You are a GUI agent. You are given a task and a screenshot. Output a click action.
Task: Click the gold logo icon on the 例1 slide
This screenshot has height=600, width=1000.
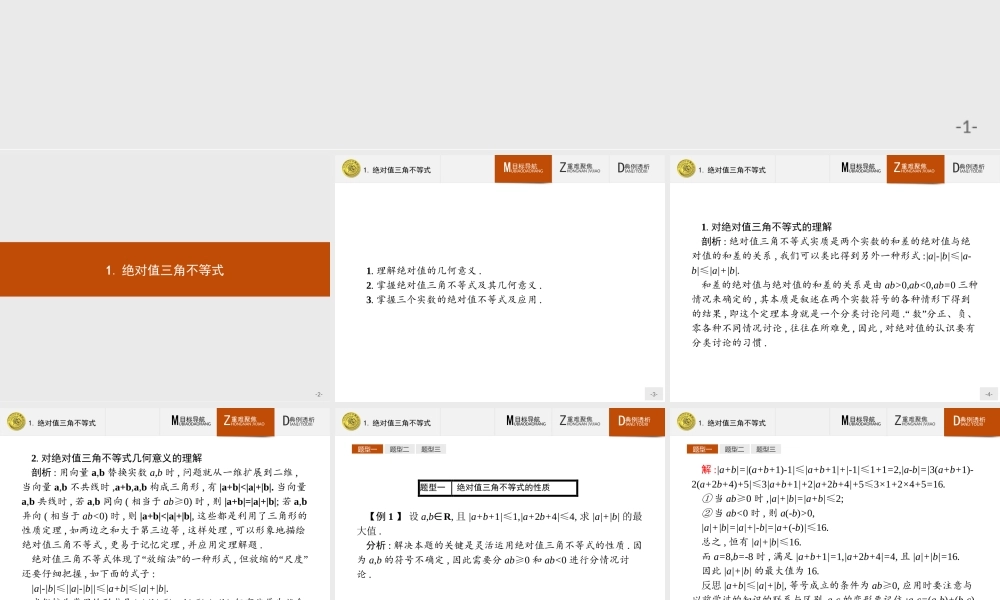pyautogui.click(x=351, y=422)
